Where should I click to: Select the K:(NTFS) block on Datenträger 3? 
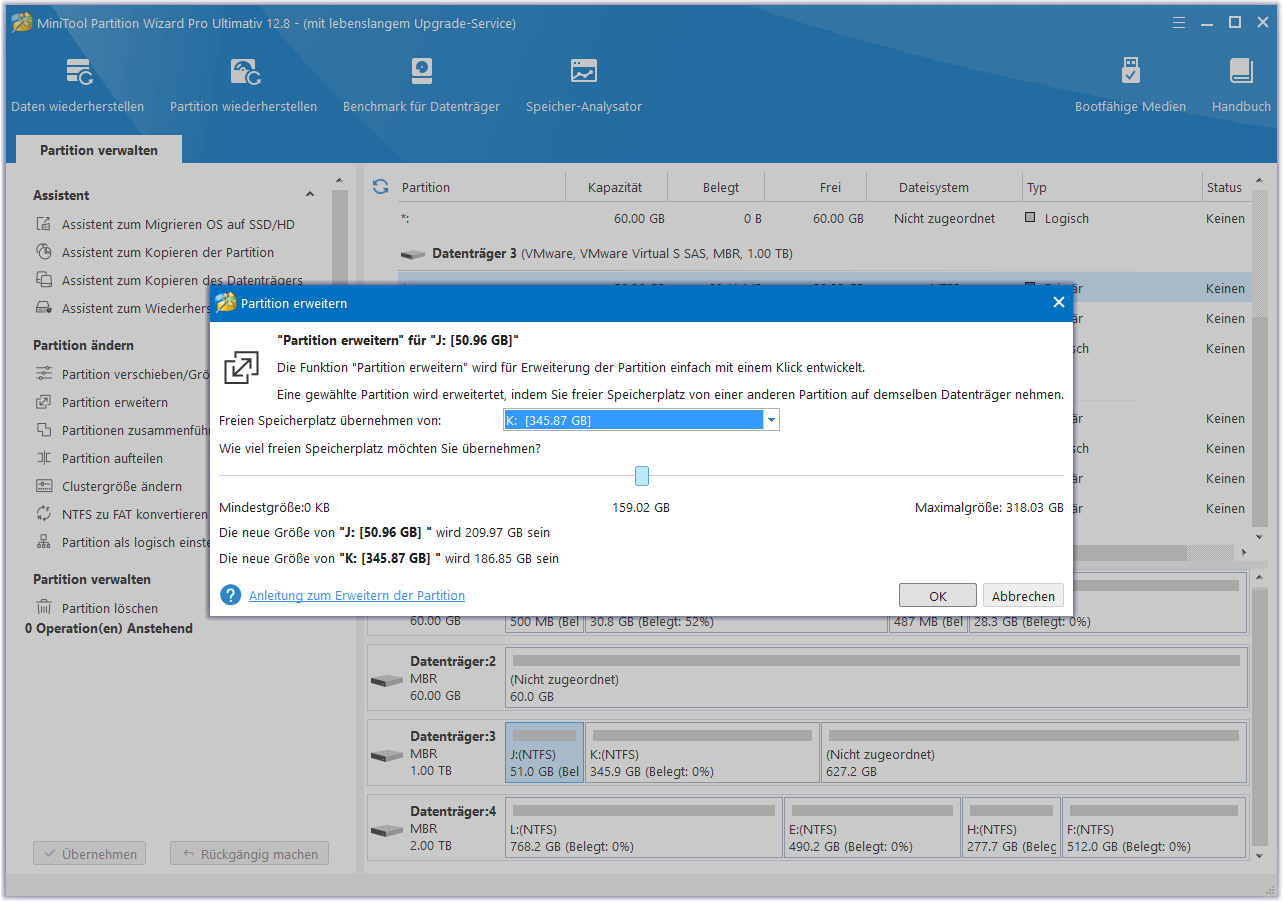pyautogui.click(x=702, y=753)
